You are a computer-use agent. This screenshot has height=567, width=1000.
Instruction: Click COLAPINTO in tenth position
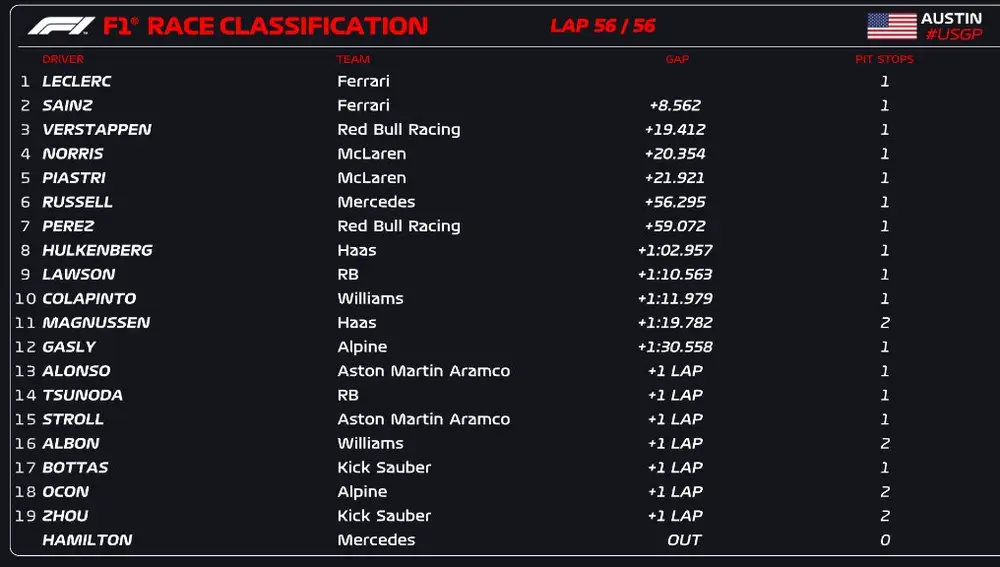click(x=89, y=298)
